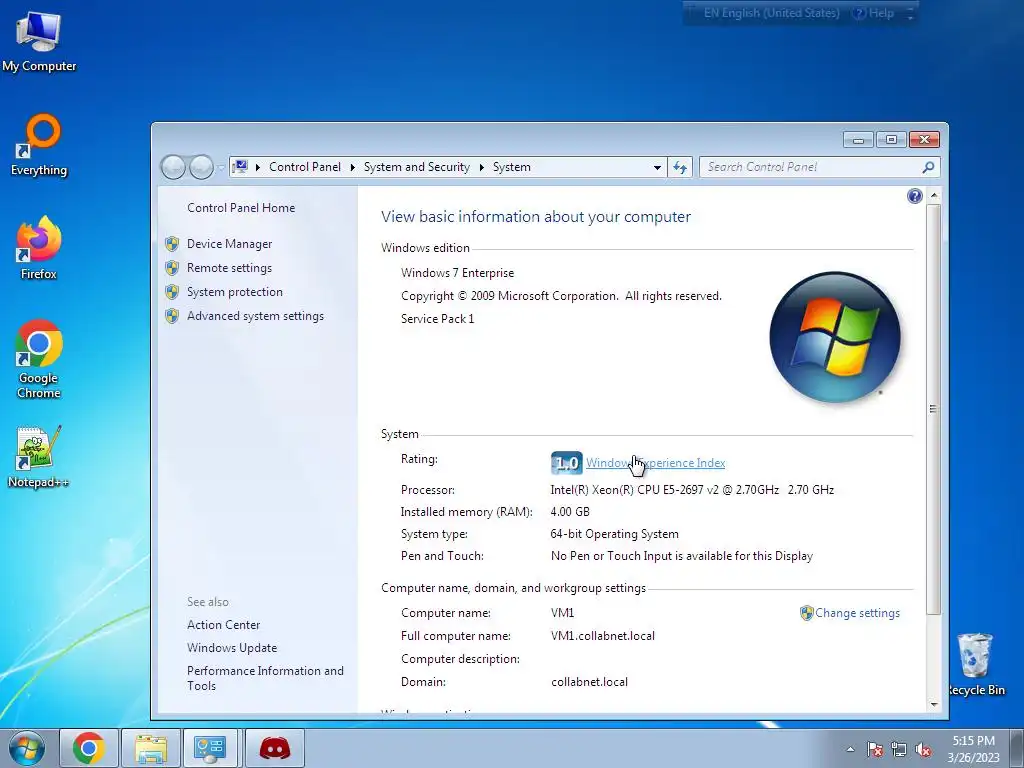The height and width of the screenshot is (768, 1024).
Task: Click the 1.0 rating badge
Action: [x=566, y=463]
